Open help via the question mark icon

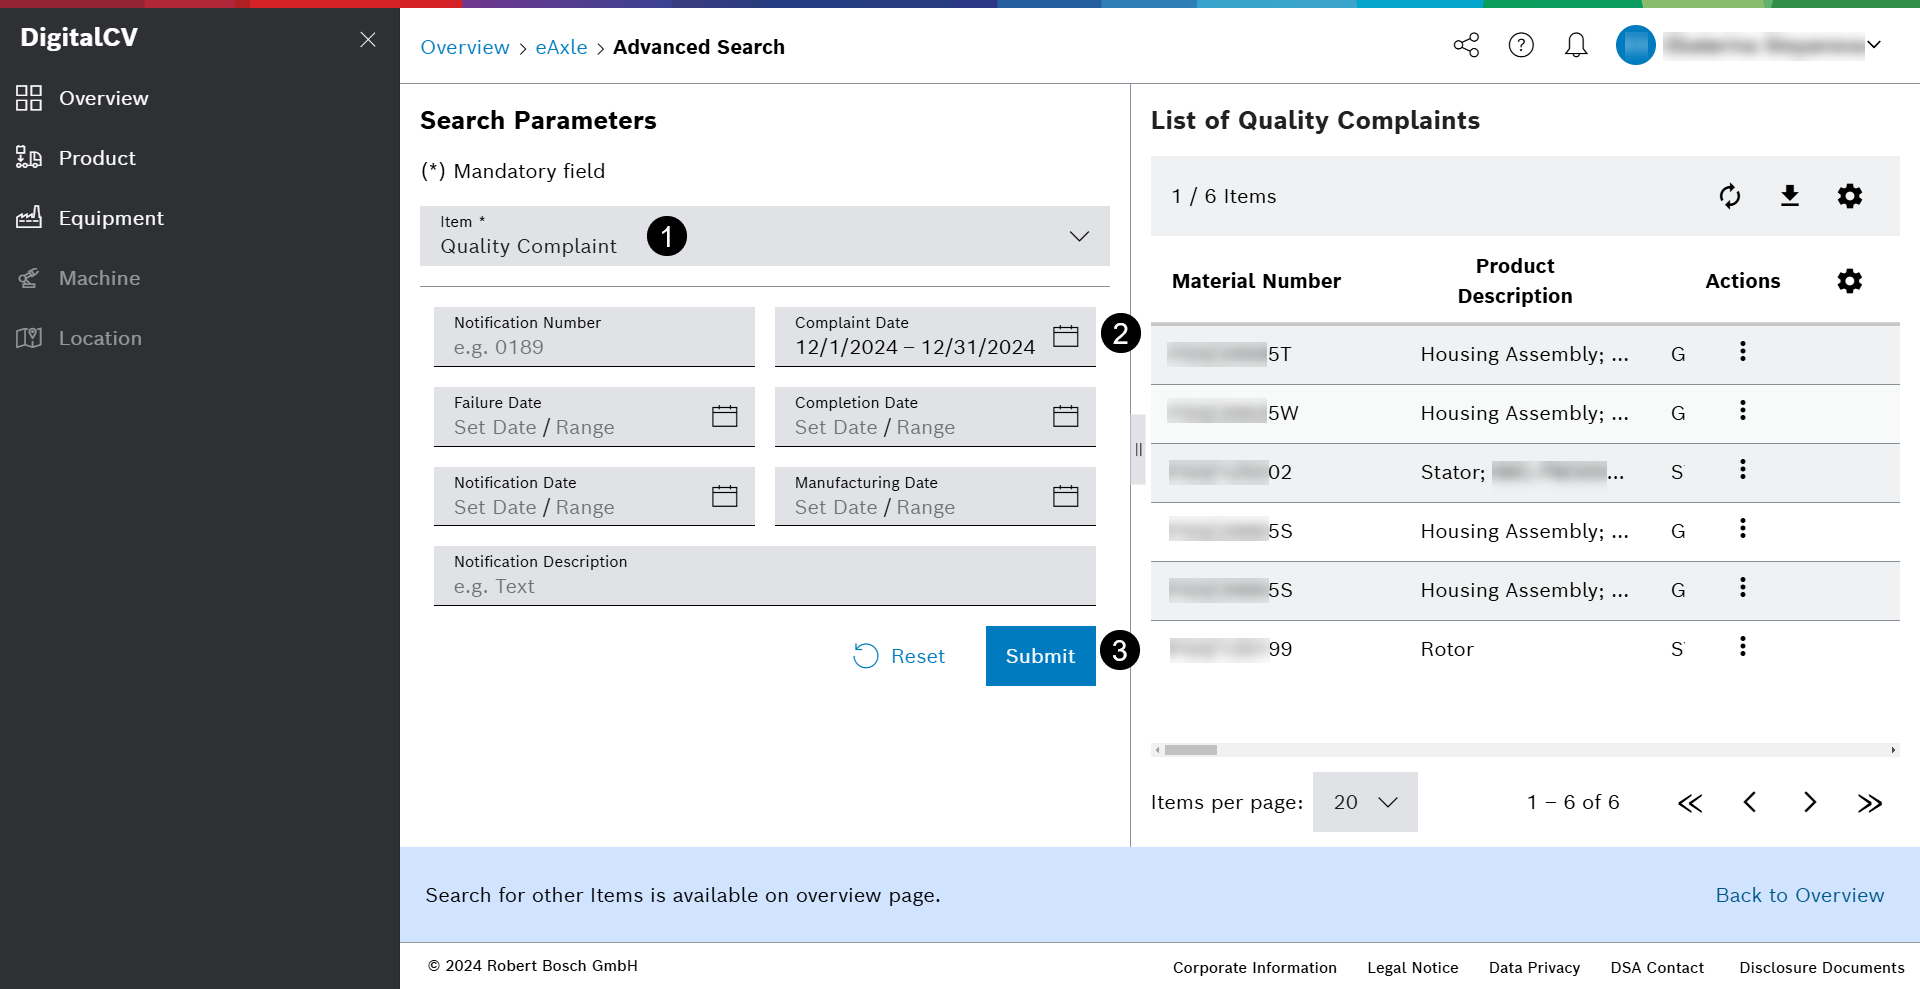1521,45
